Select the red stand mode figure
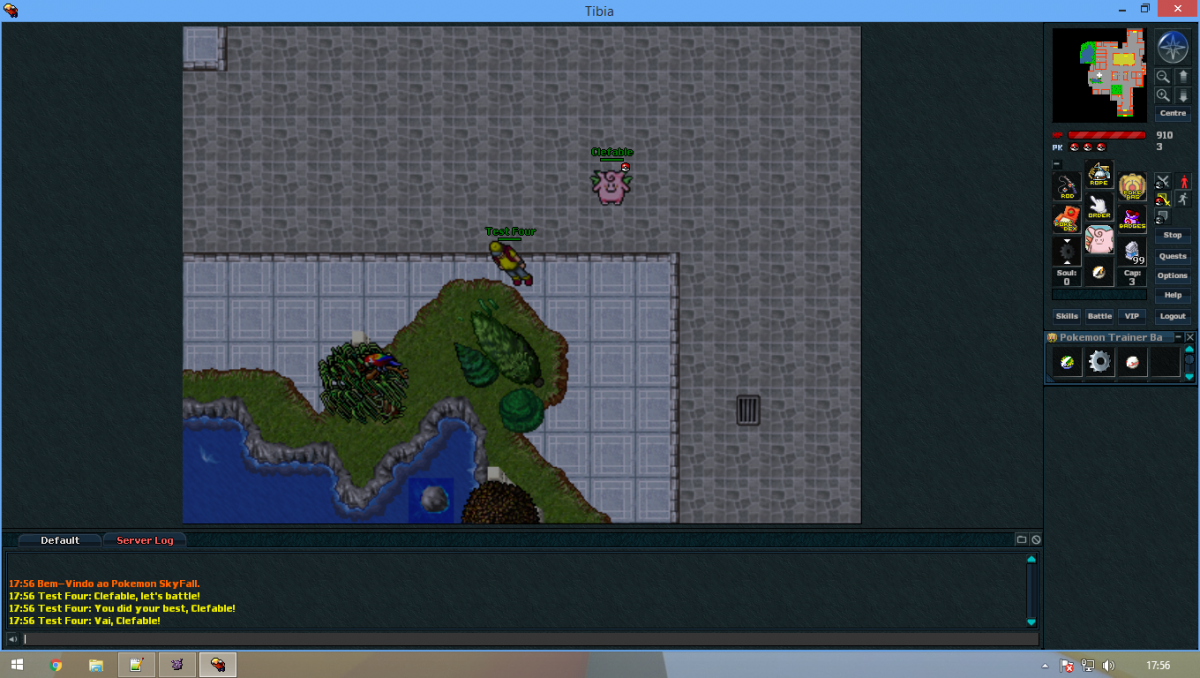 click(x=1184, y=181)
